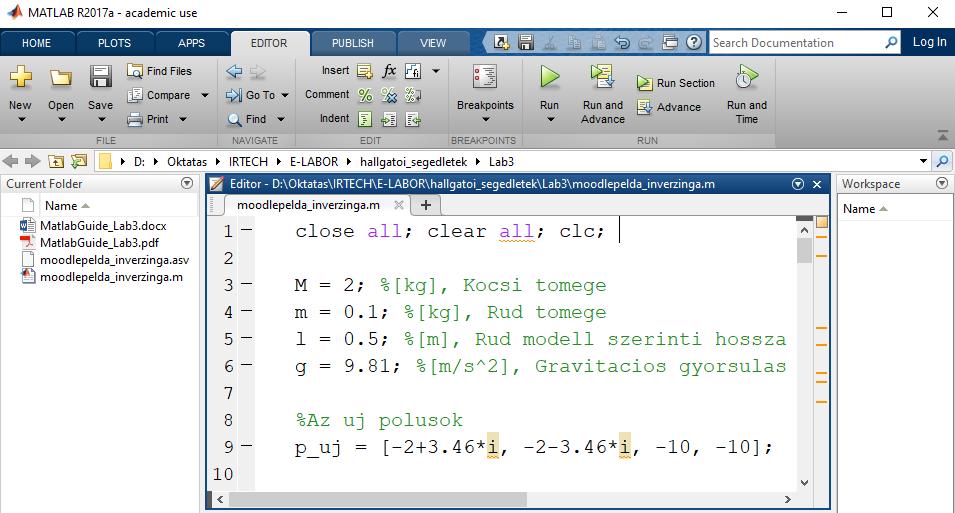Viewport: 955px width, 513px height.
Task: Expand the Print dropdown arrow
Action: [183, 119]
